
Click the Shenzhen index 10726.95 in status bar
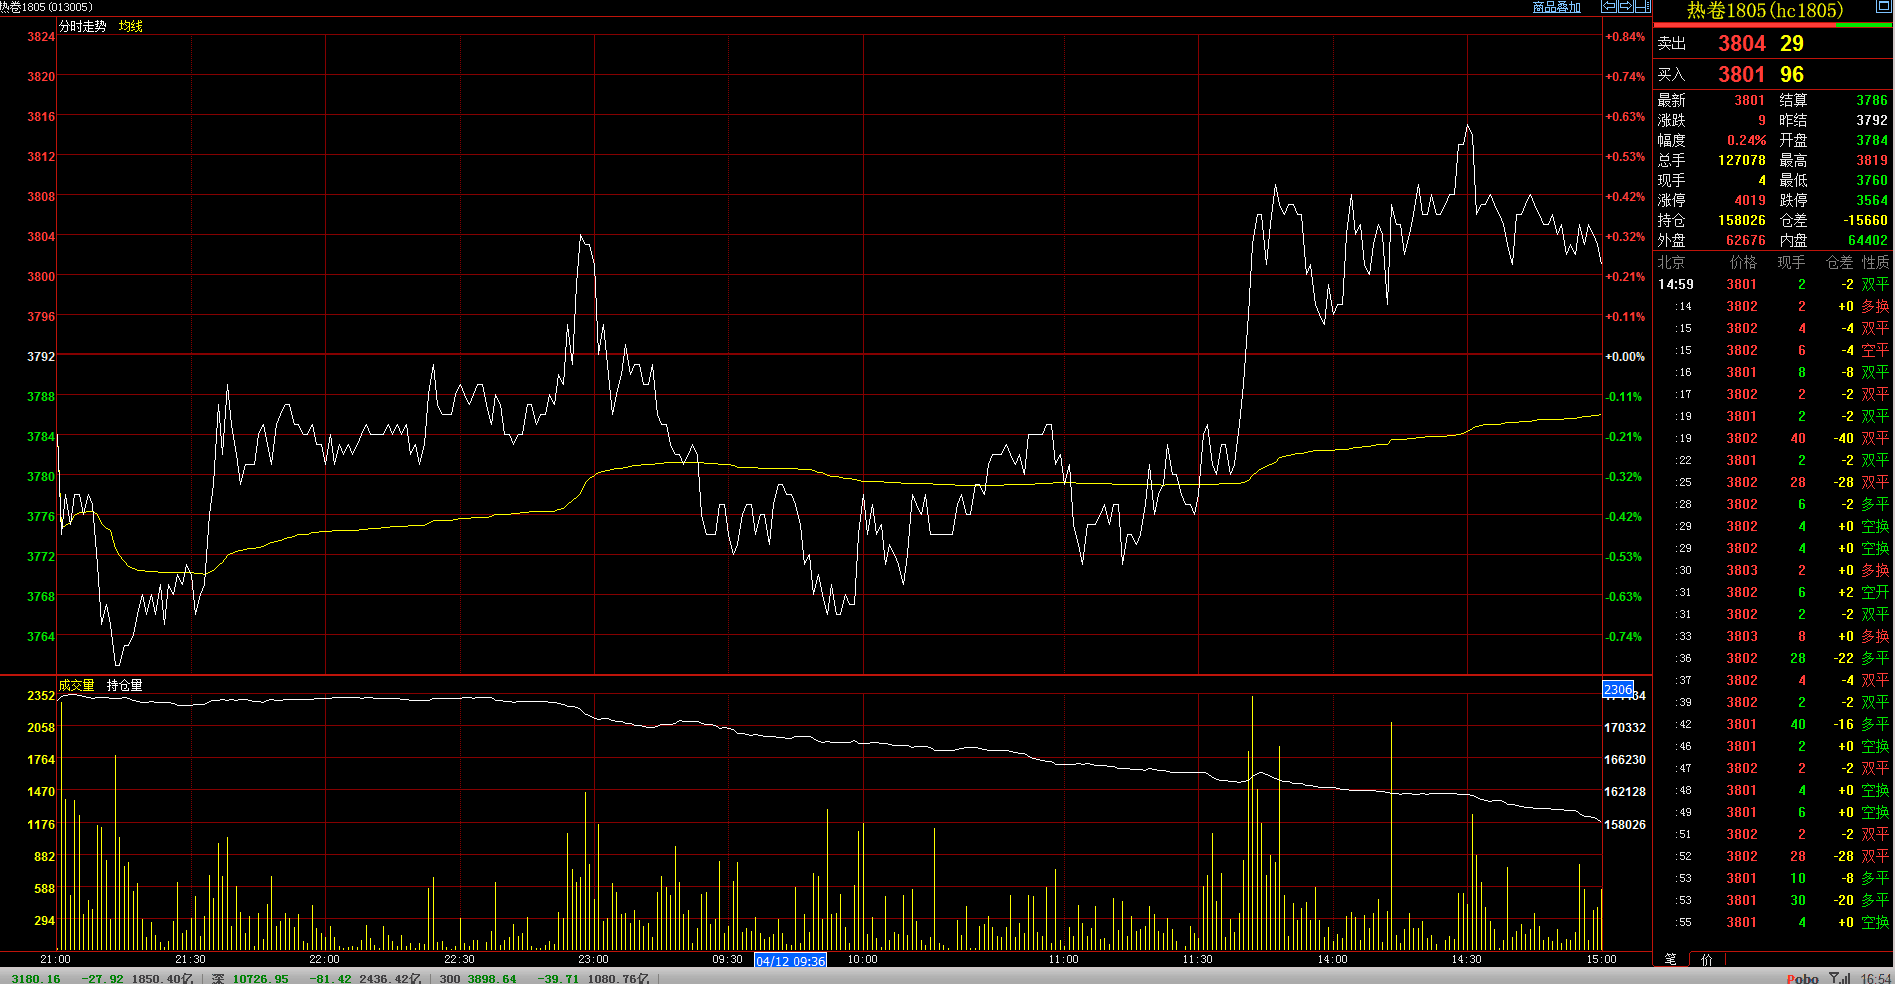260,978
